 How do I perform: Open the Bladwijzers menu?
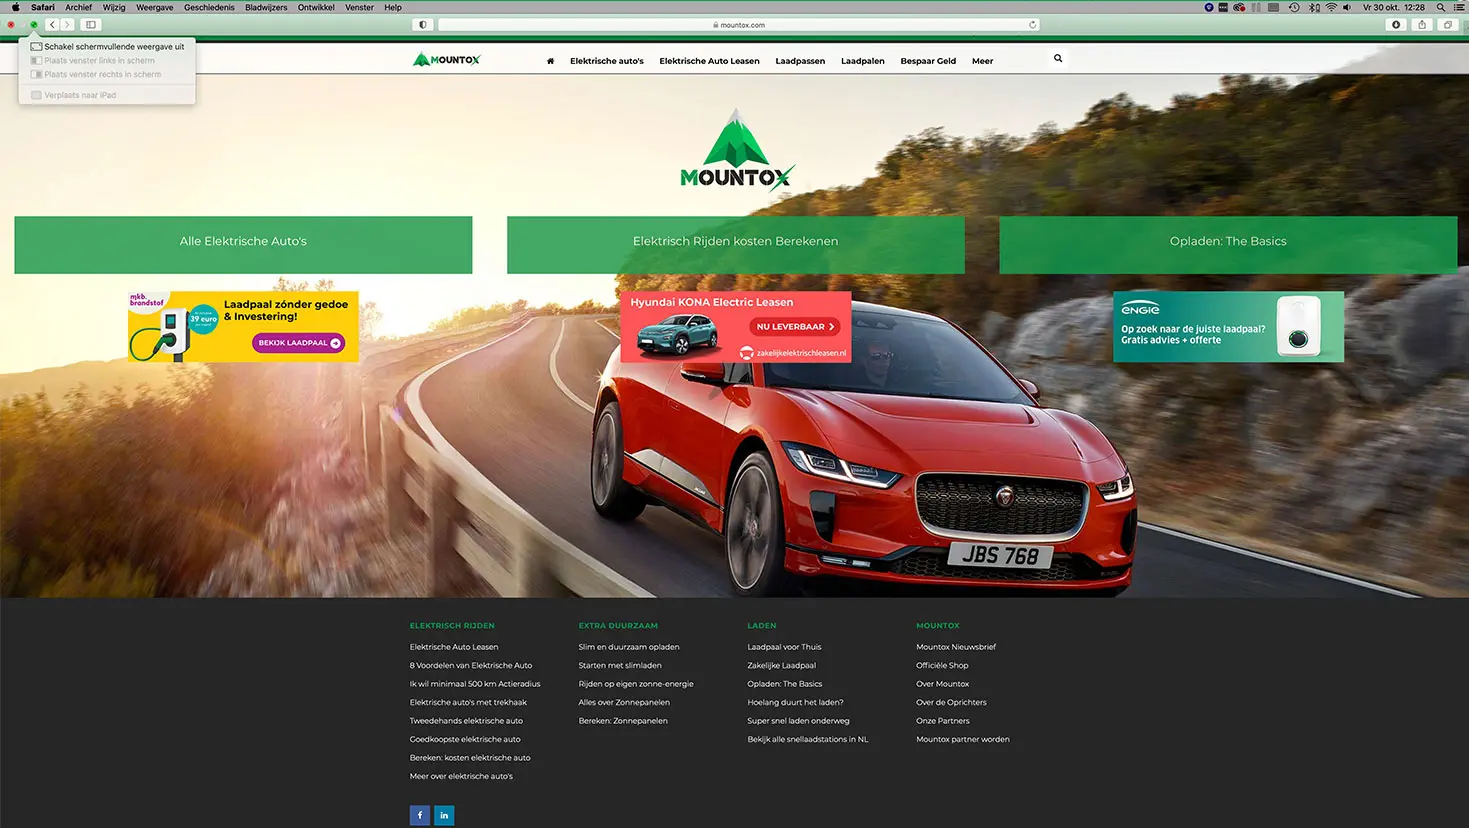[x=266, y=7]
